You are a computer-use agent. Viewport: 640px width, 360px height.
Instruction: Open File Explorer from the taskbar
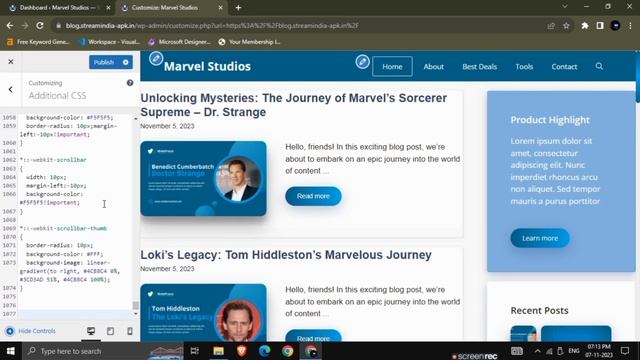point(218,351)
